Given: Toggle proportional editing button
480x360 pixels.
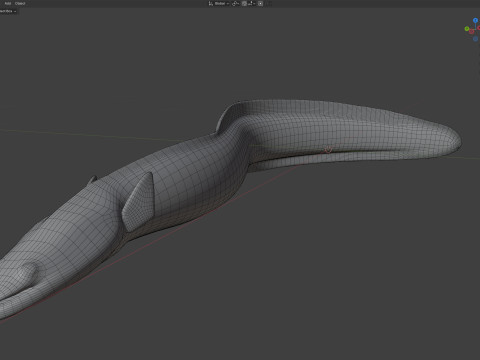Looking at the screenshot, I should click(260, 3).
